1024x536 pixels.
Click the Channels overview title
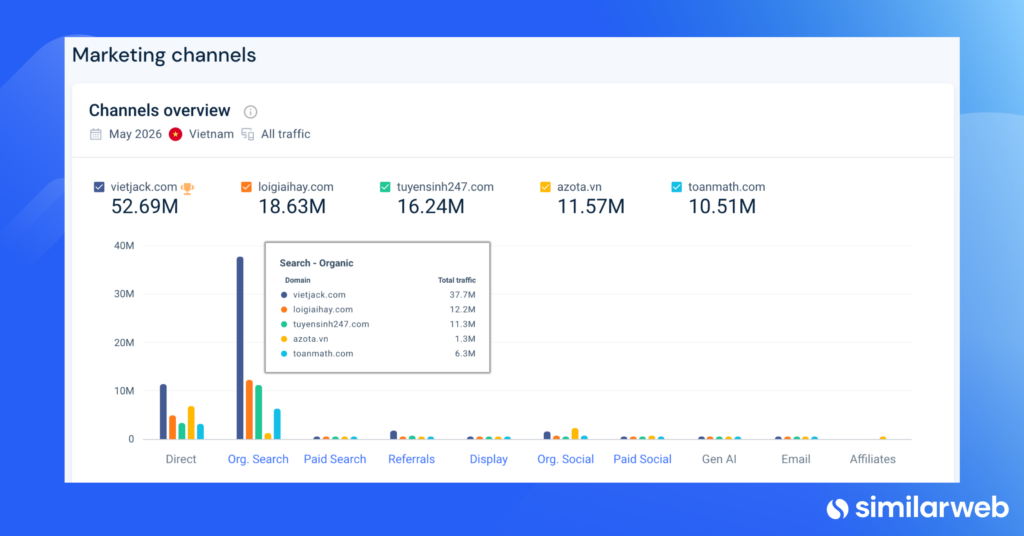(159, 110)
